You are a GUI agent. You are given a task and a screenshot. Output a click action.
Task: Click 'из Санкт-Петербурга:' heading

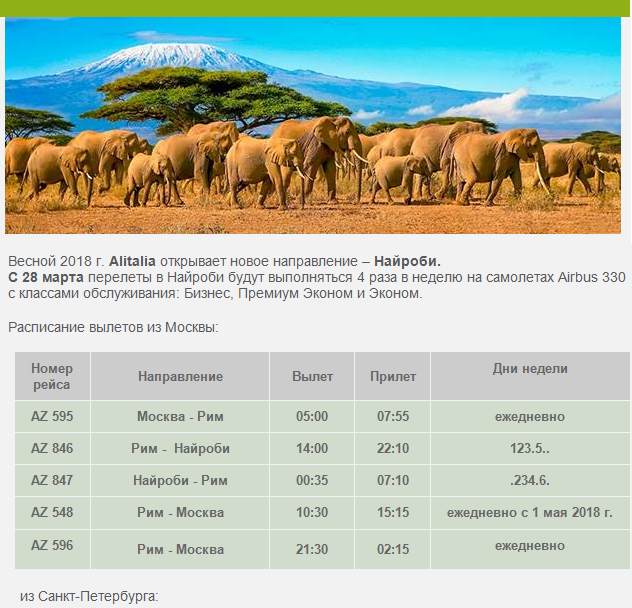point(89,596)
